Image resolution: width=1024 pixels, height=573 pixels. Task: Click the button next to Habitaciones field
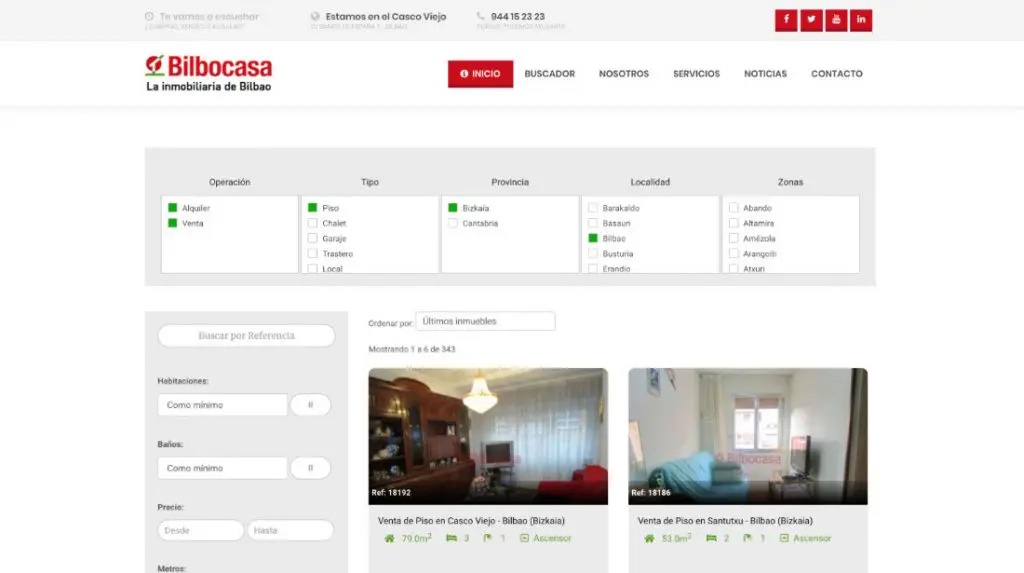310,405
